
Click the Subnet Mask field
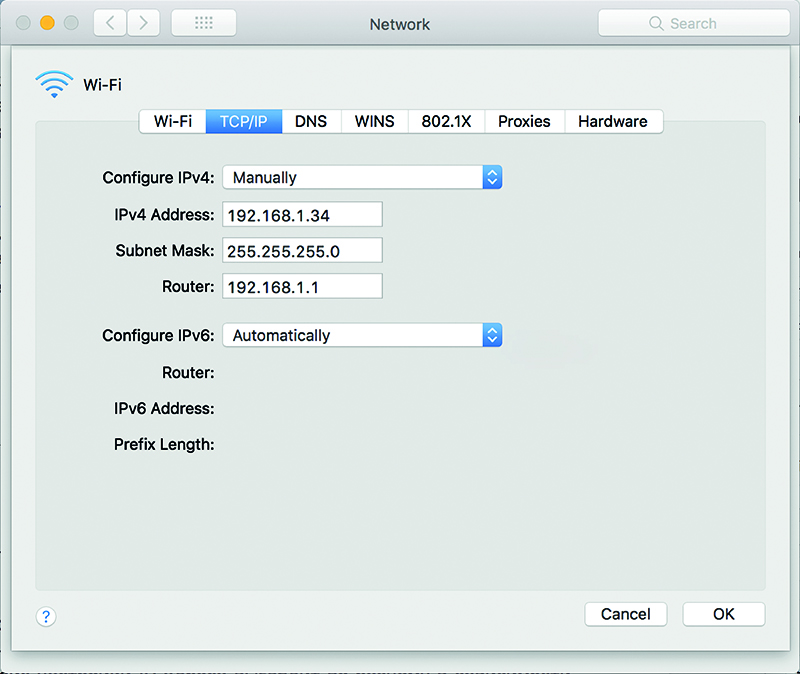coord(302,251)
